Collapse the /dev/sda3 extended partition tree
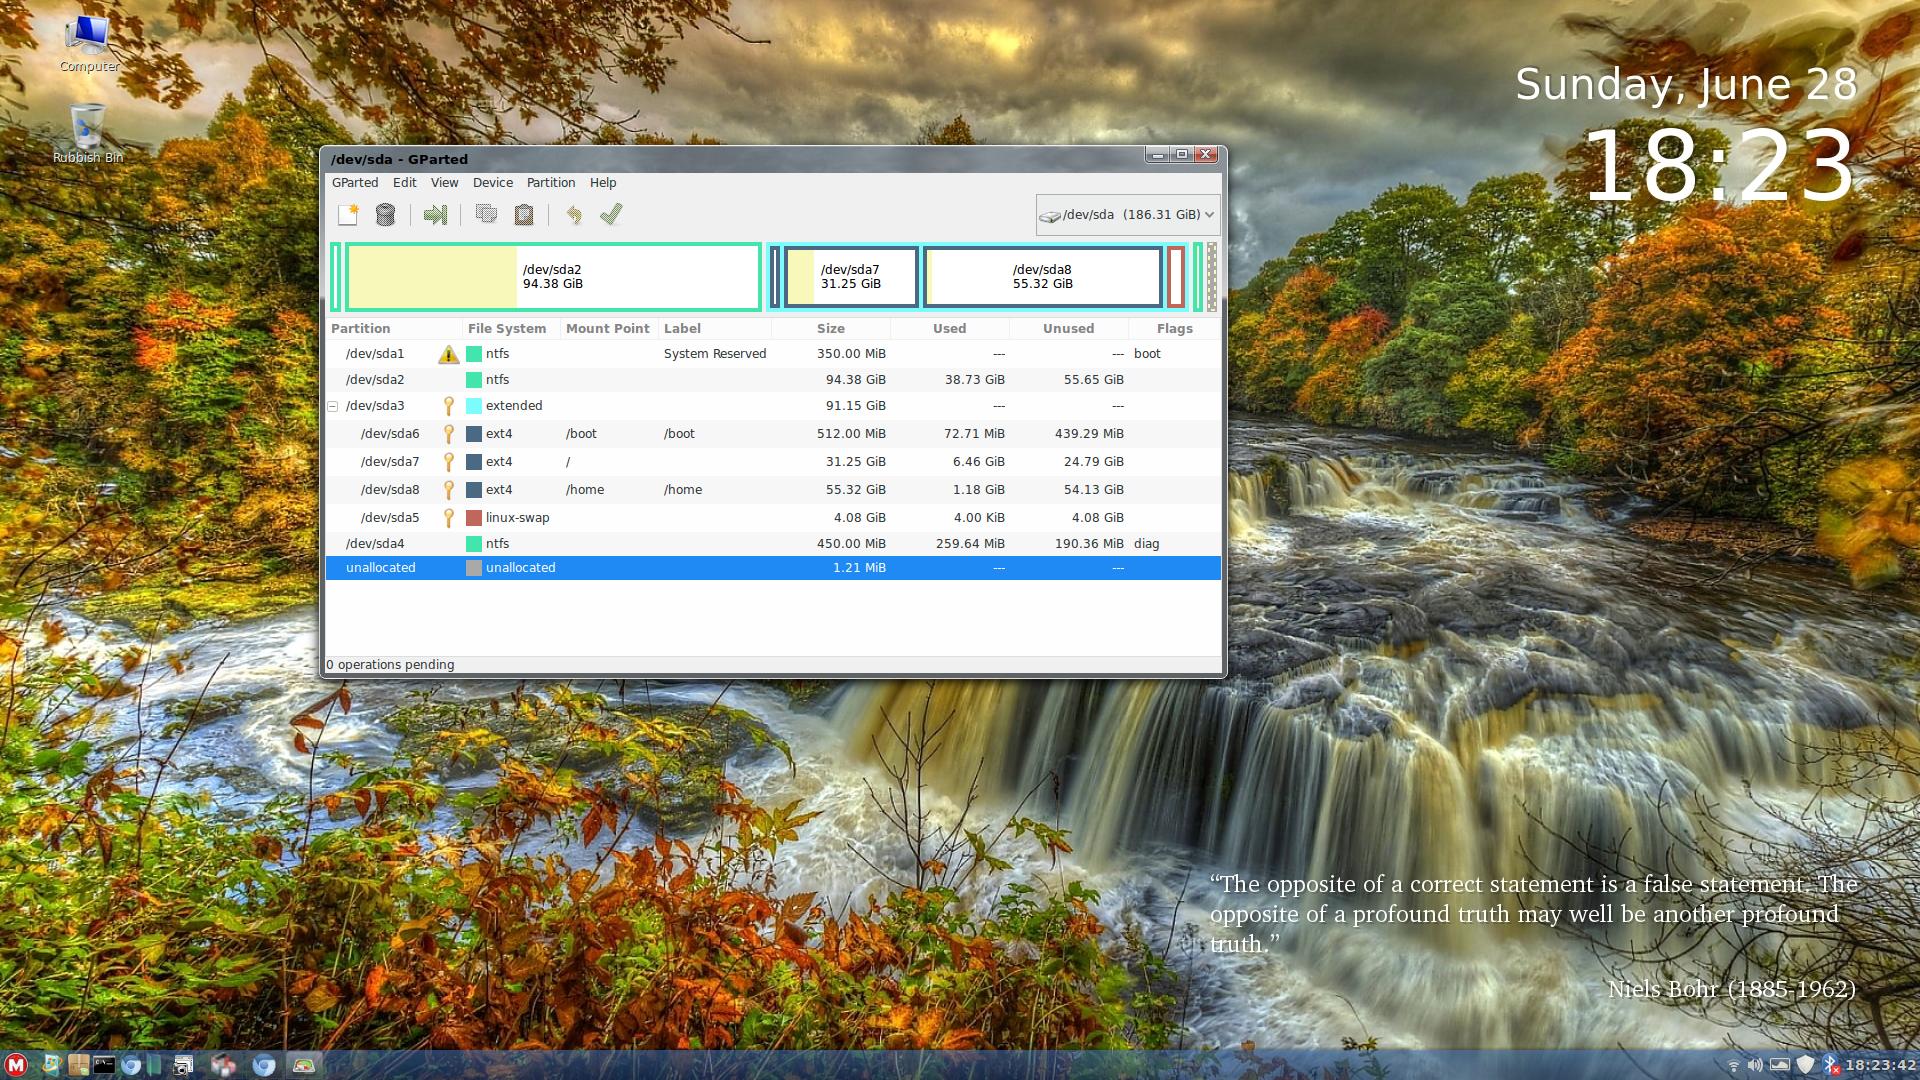 [333, 406]
